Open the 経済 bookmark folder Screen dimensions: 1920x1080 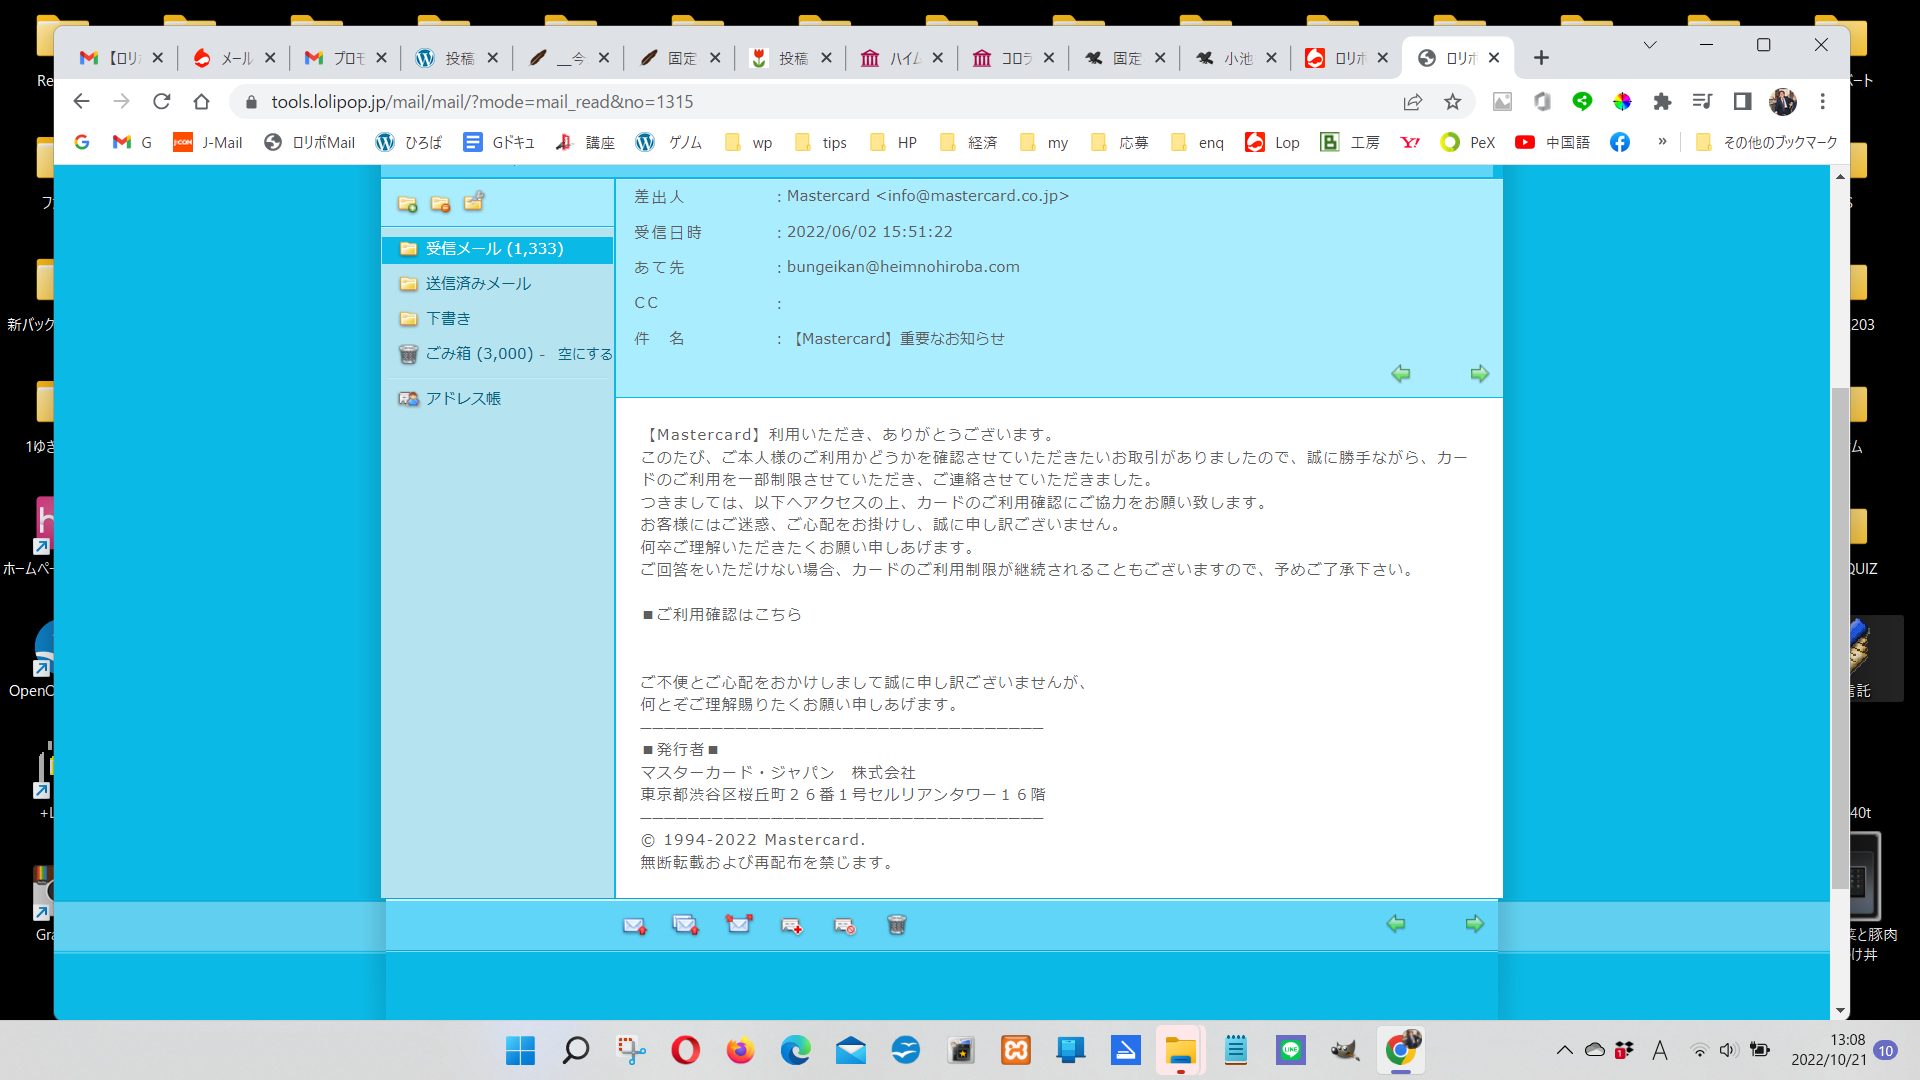click(x=968, y=143)
